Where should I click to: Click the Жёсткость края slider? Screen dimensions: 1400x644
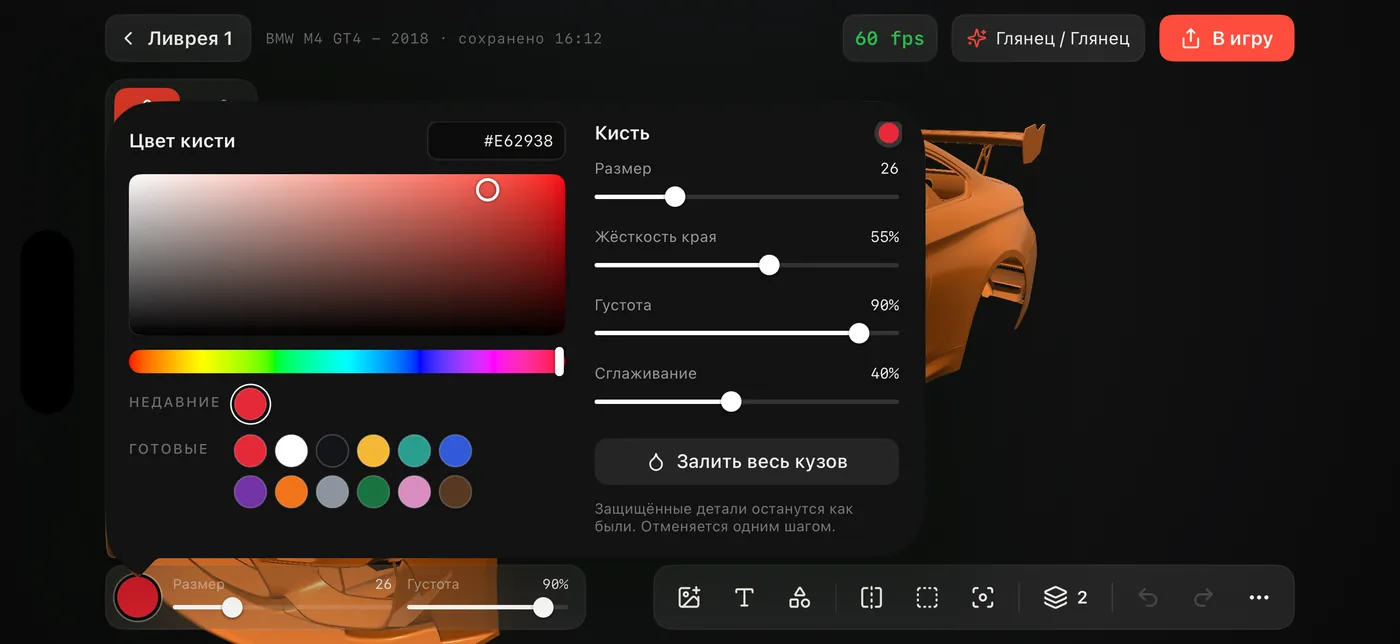[747, 265]
